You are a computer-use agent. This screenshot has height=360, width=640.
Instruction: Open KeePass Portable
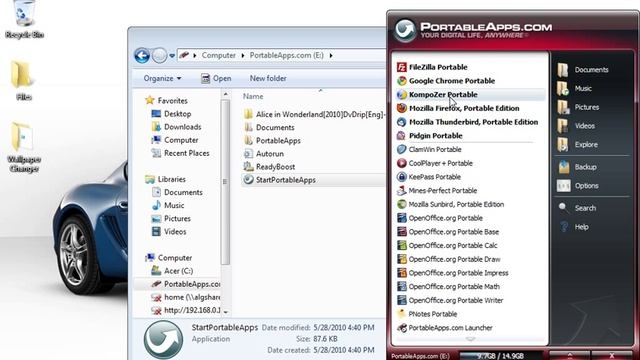click(429, 177)
